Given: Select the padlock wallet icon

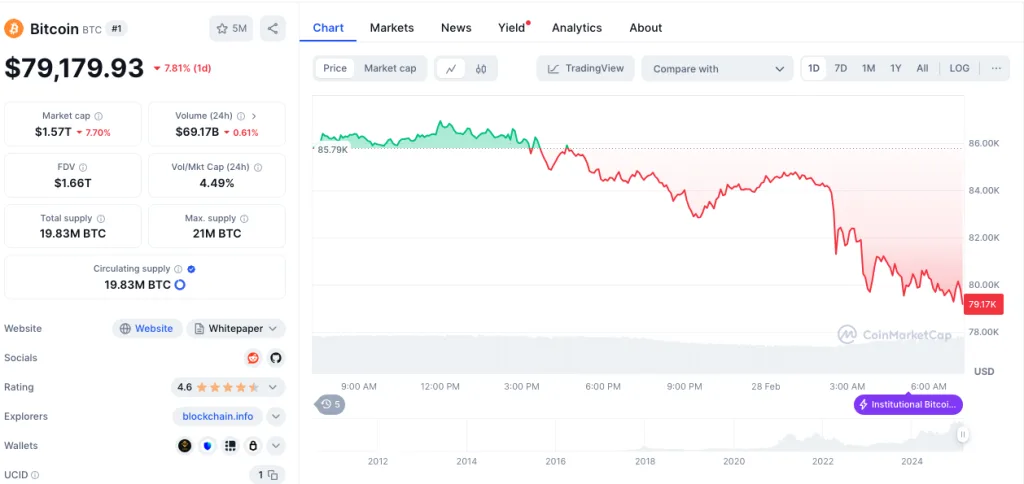Looking at the screenshot, I should [253, 446].
